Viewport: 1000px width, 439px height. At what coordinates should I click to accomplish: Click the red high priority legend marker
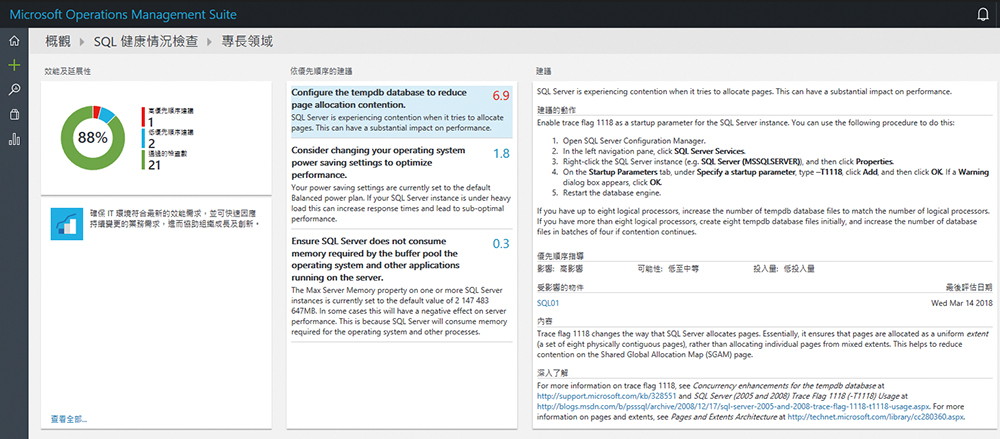tap(143, 117)
